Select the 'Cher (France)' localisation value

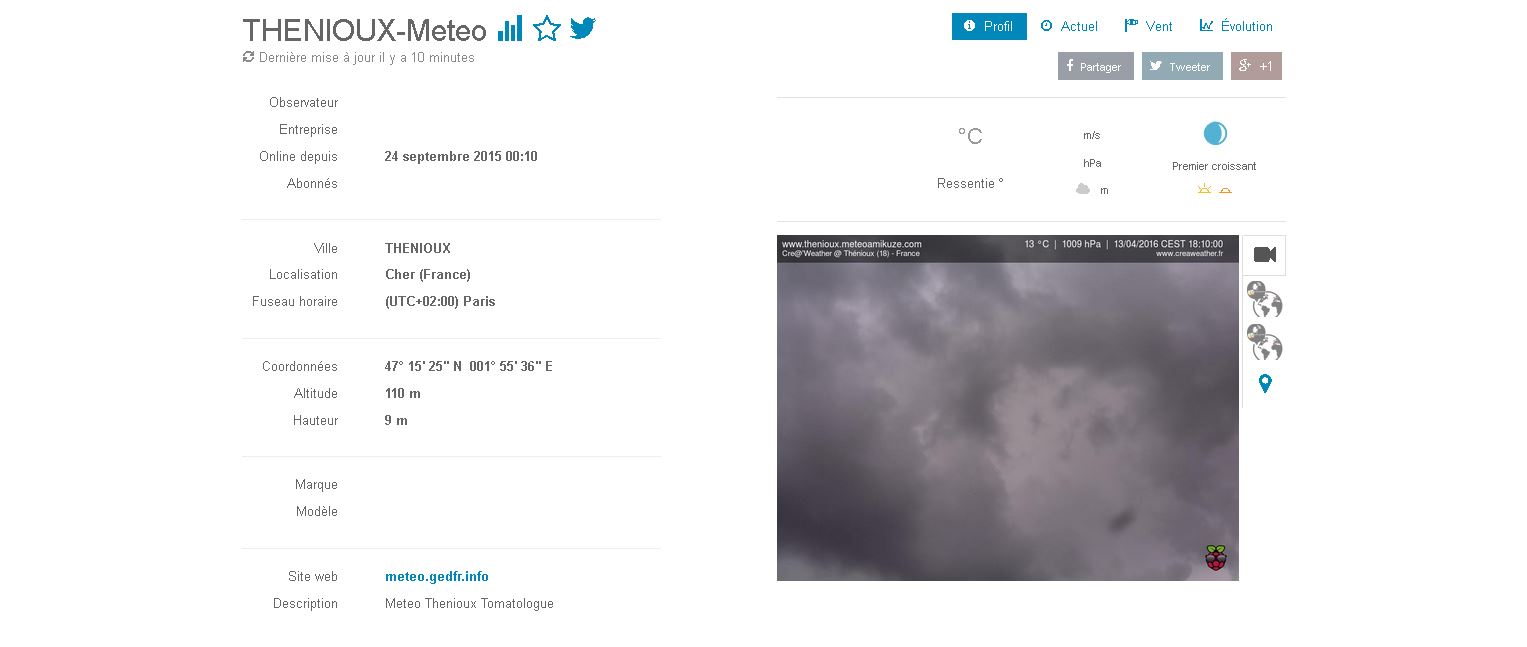(428, 274)
